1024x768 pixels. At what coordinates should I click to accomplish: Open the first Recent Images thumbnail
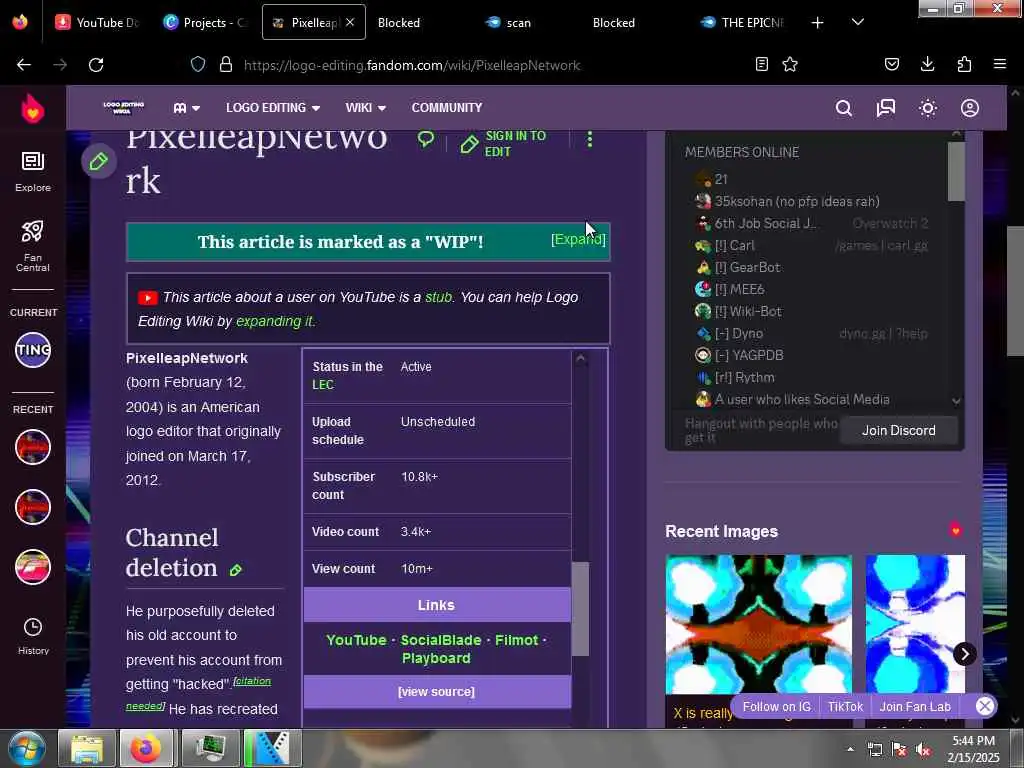point(759,624)
